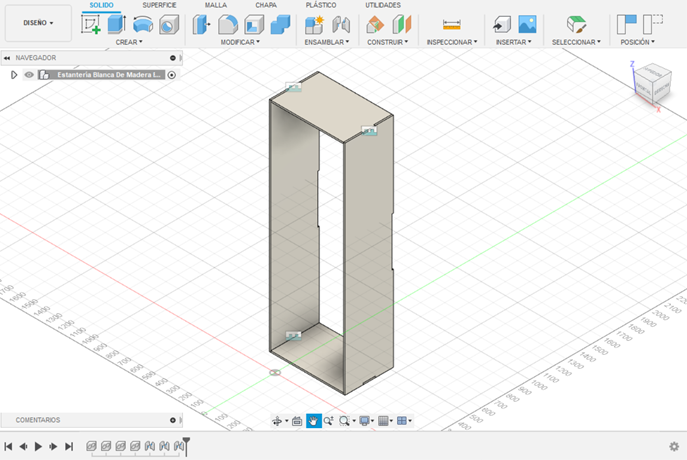Collapse the Navegador panel double arrows
This screenshot has height=460, width=687.
(x=7, y=58)
